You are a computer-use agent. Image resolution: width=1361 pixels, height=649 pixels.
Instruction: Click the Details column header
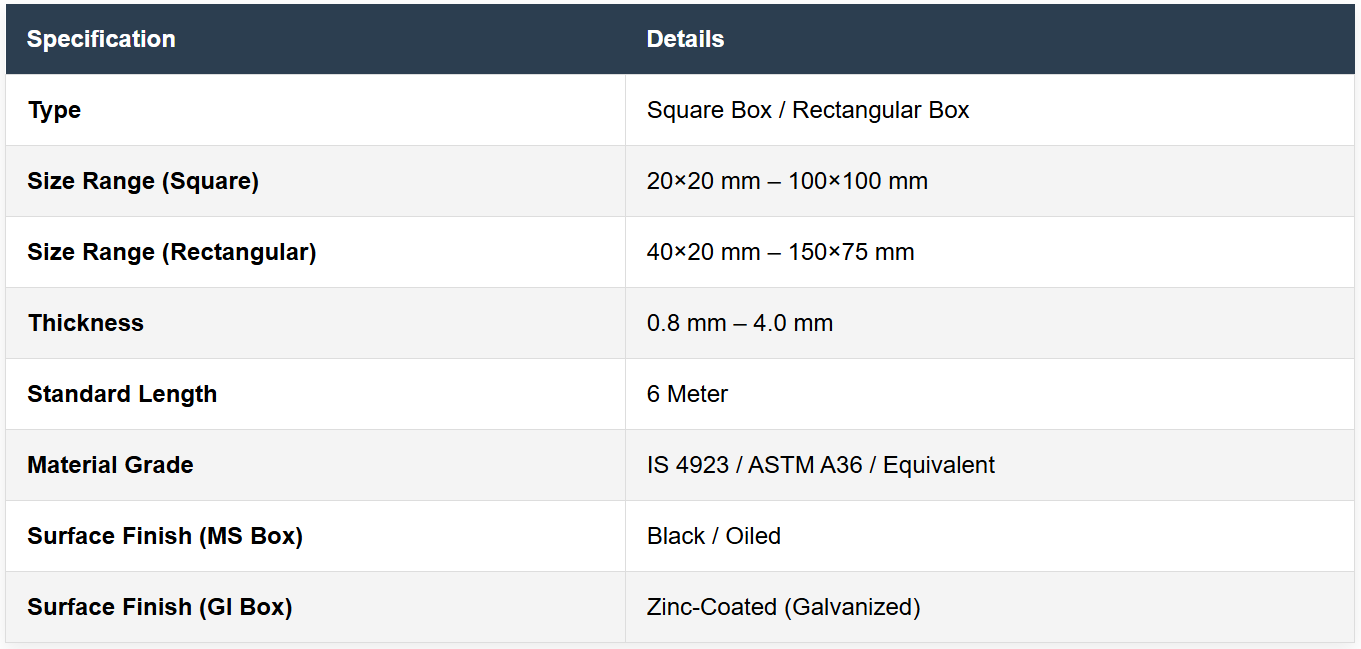[685, 39]
